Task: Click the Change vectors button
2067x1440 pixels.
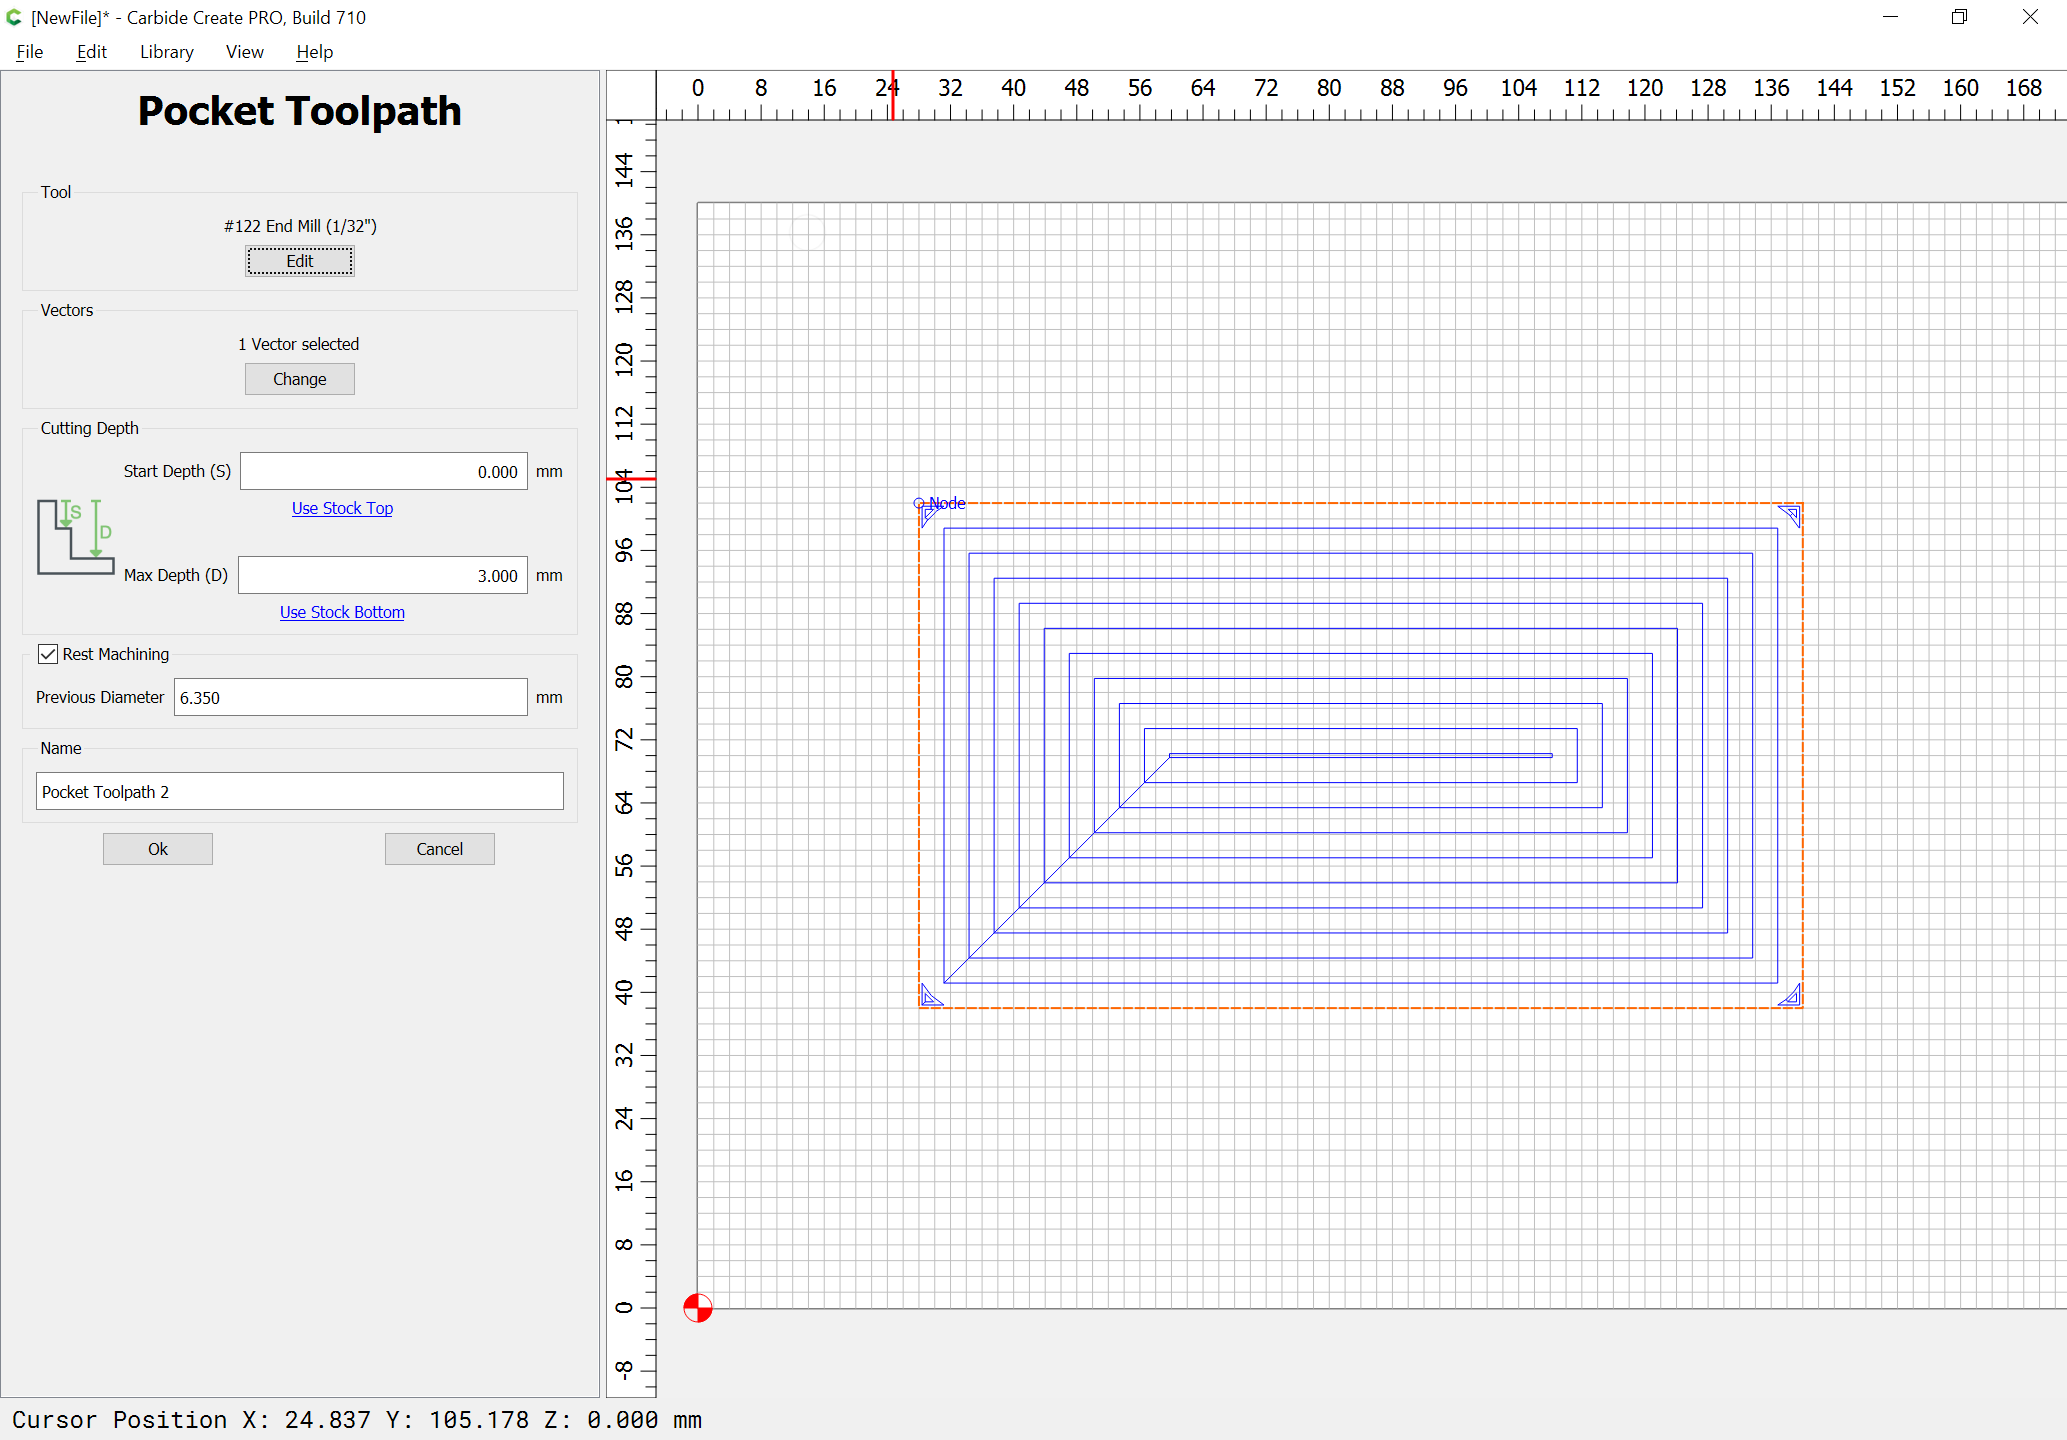Action: click(x=299, y=379)
